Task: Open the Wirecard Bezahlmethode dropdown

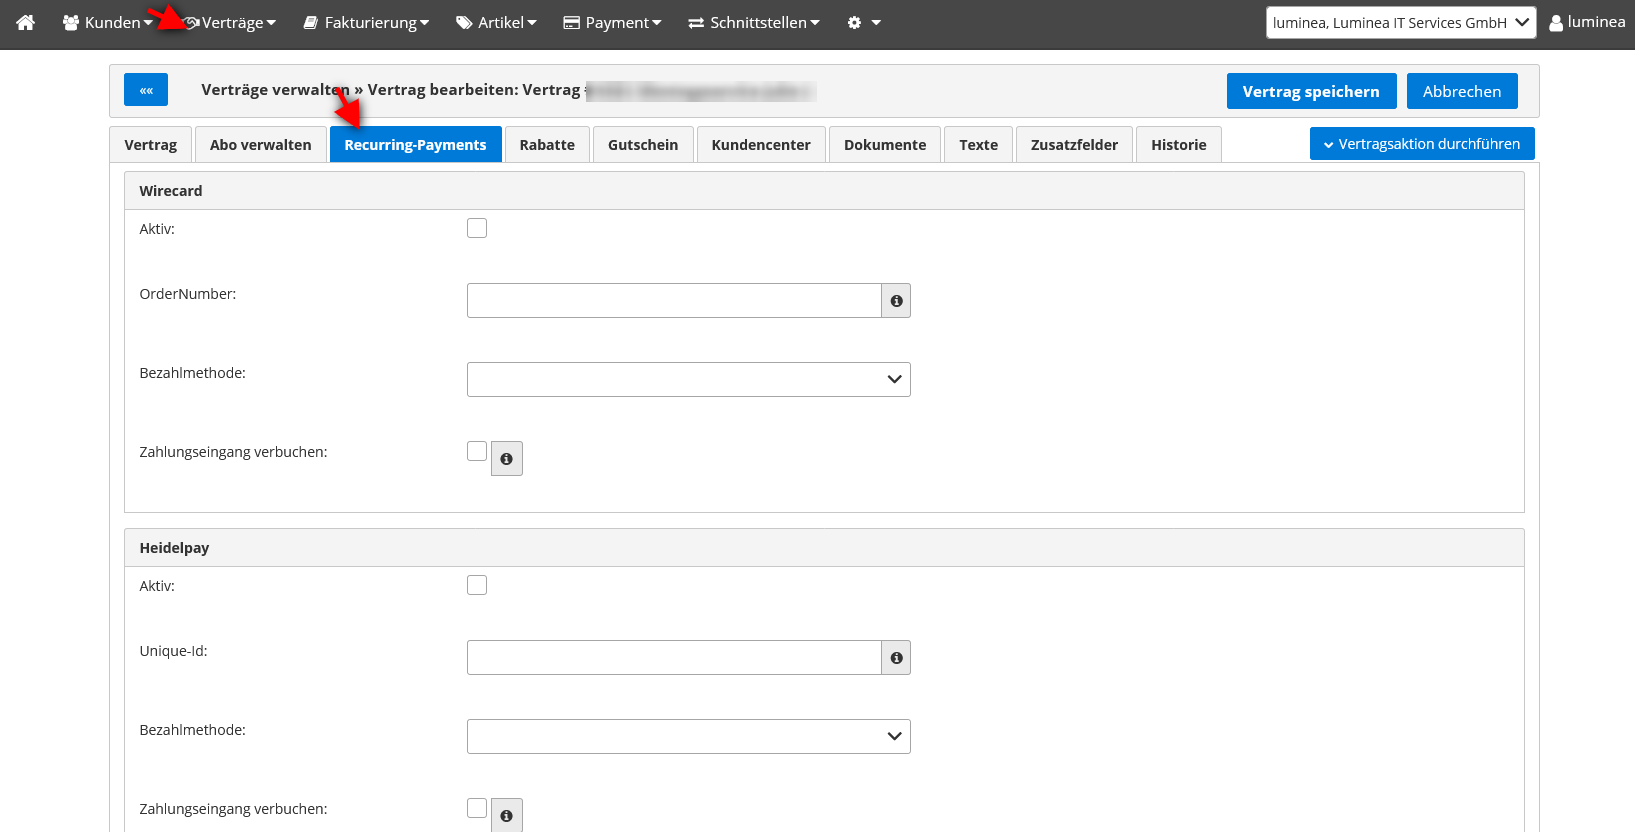Action: 688,380
